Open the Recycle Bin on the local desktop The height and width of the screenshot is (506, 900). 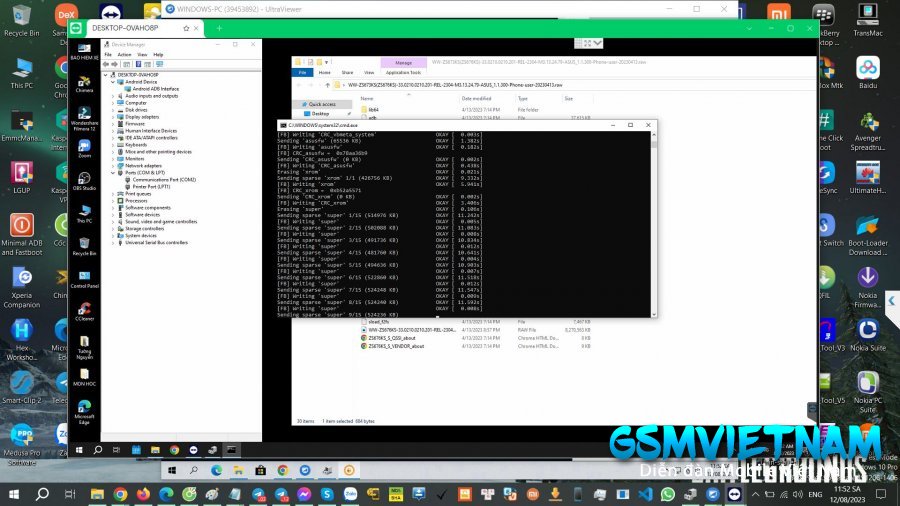click(21, 21)
